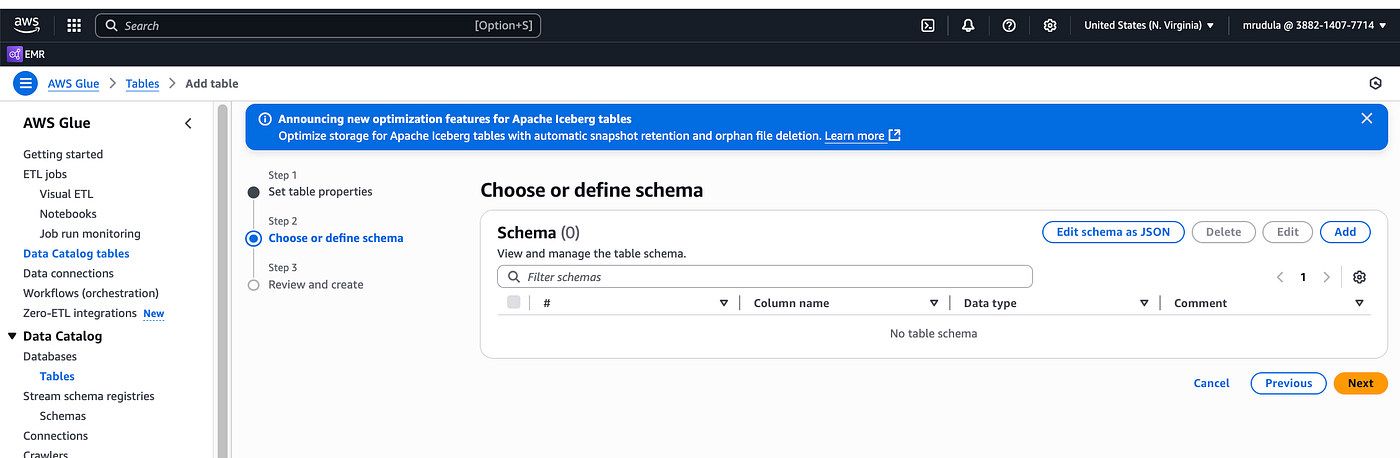Collapse the Data Catalog section
Viewport: 1400px width, 458px height.
(12, 336)
